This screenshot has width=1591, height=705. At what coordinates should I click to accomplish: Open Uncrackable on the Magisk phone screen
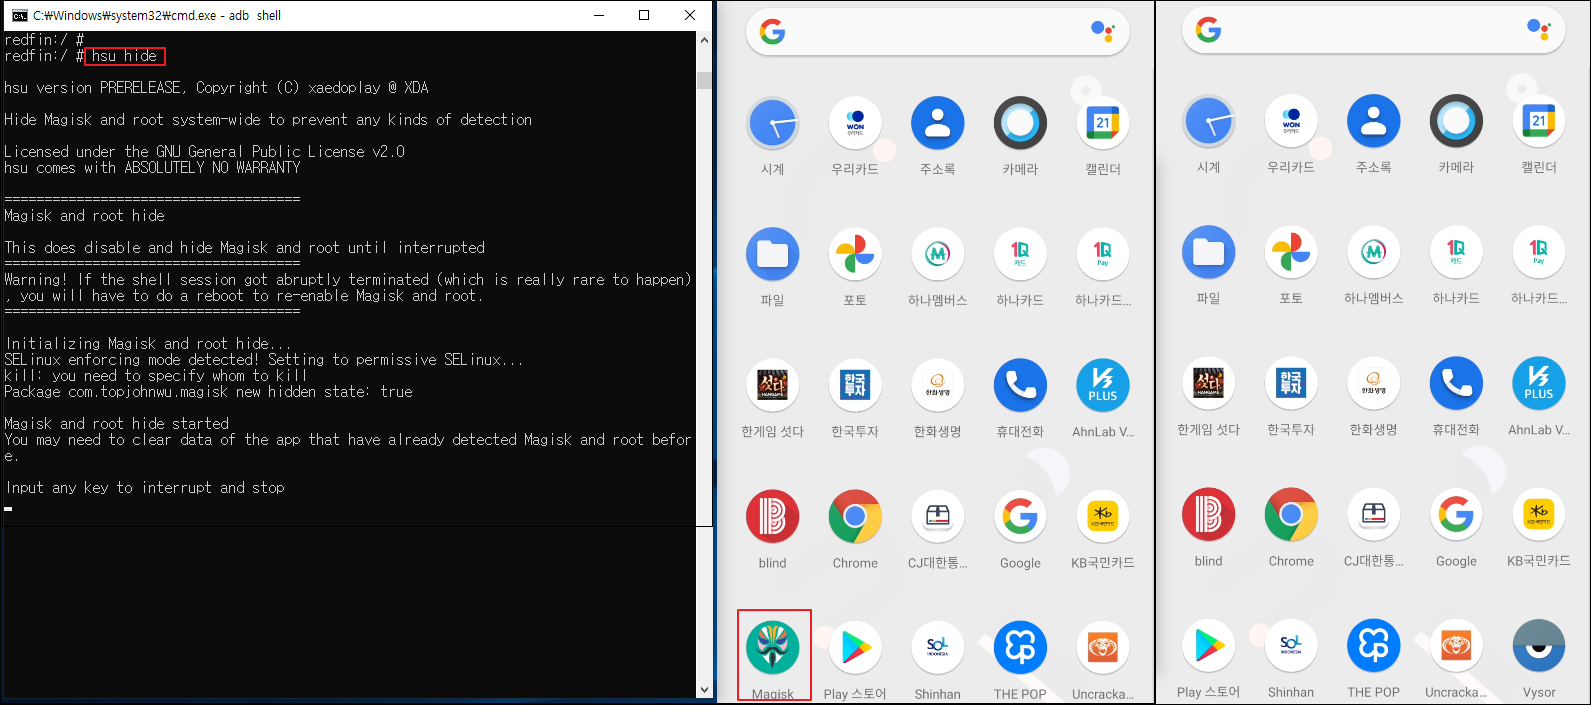tap(1103, 648)
